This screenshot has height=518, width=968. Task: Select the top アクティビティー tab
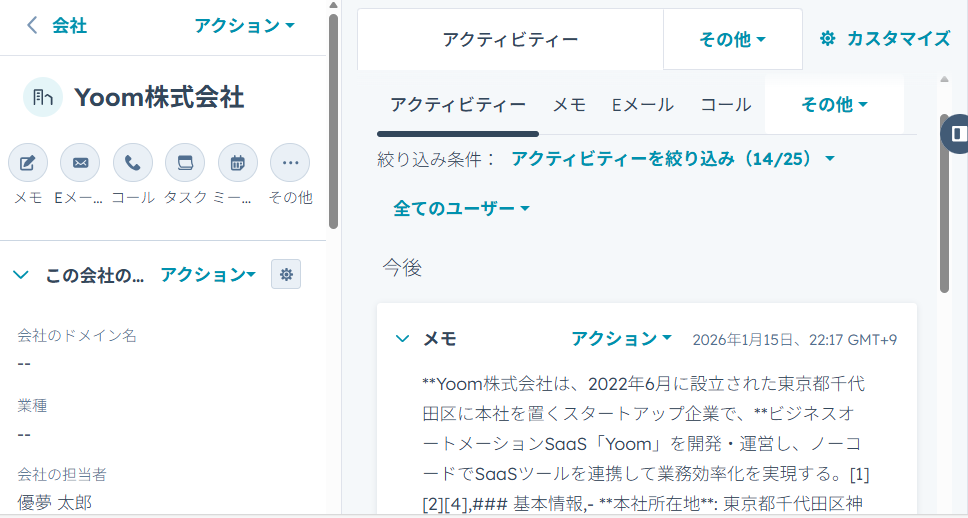click(511, 40)
